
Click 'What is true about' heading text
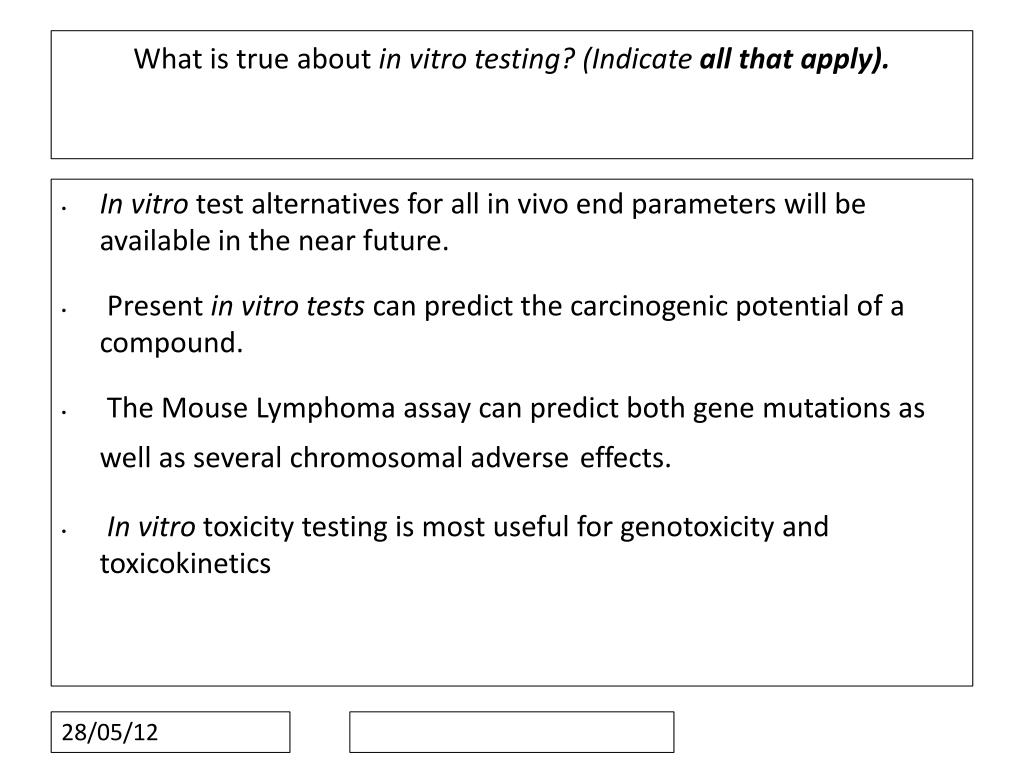tap(252, 59)
